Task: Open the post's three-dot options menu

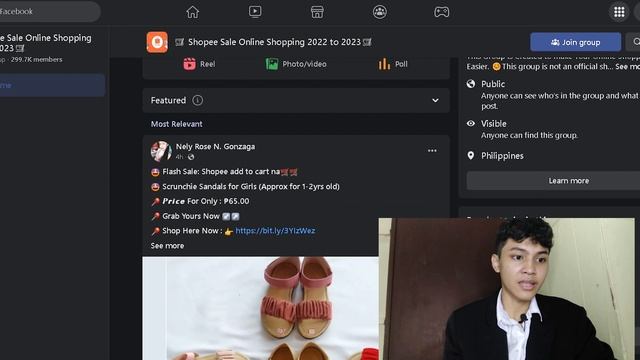Action: click(x=432, y=151)
